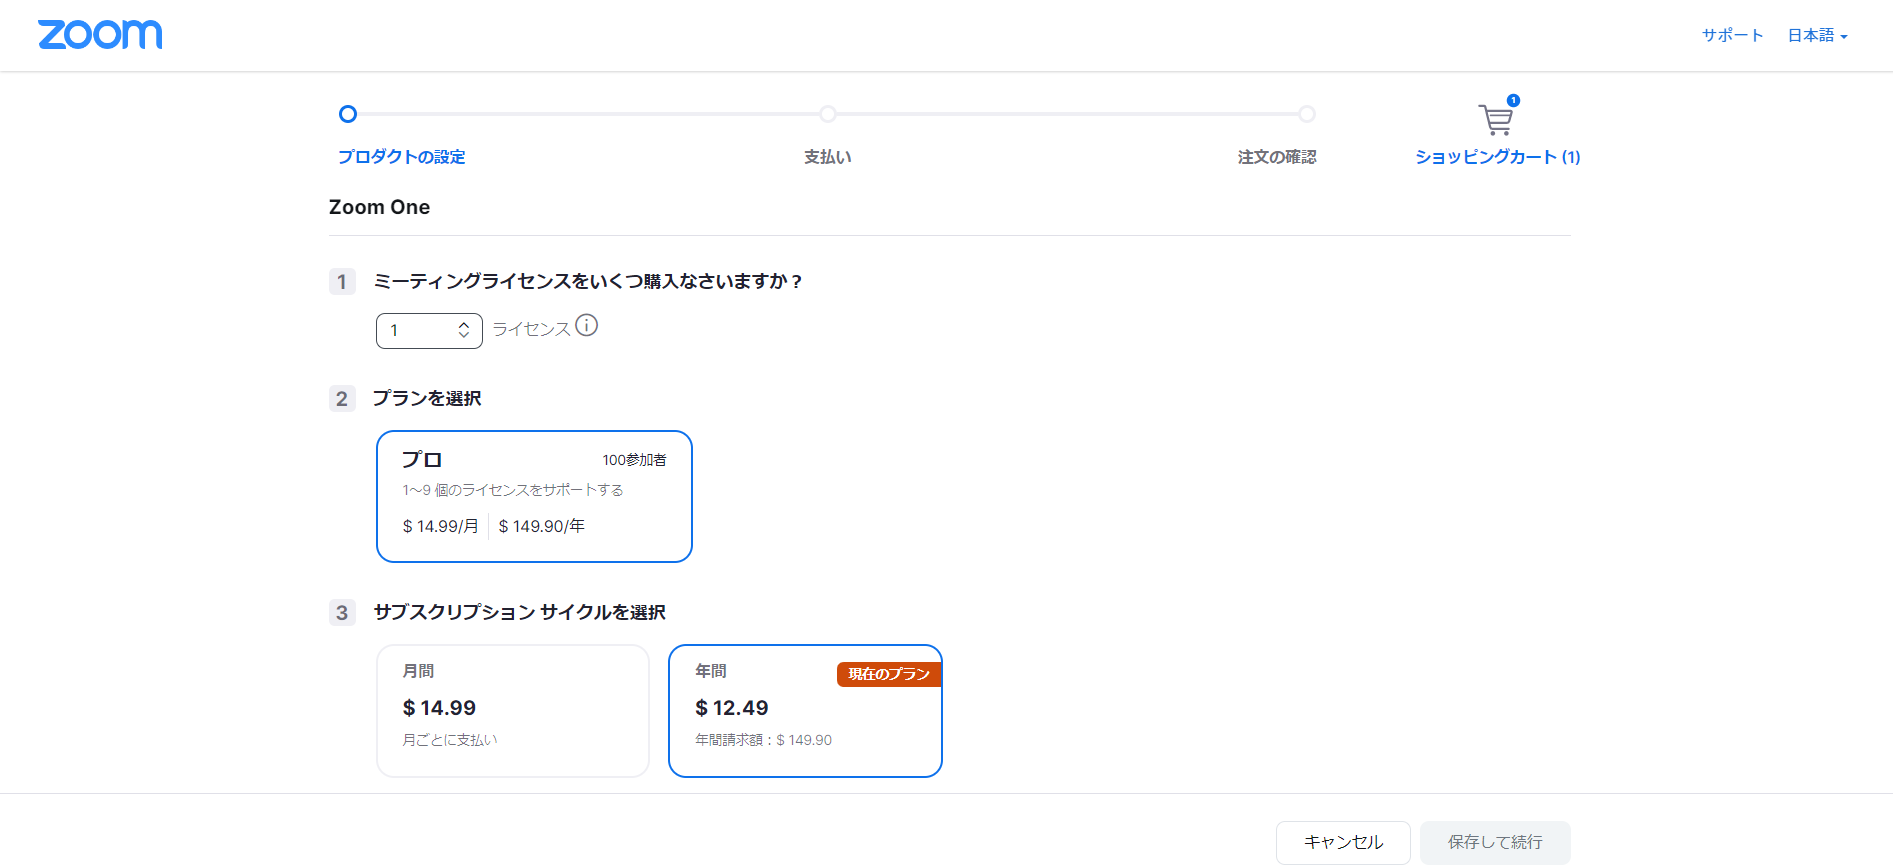Click the payment step circle
The height and width of the screenshot is (868, 1893).
point(828,114)
